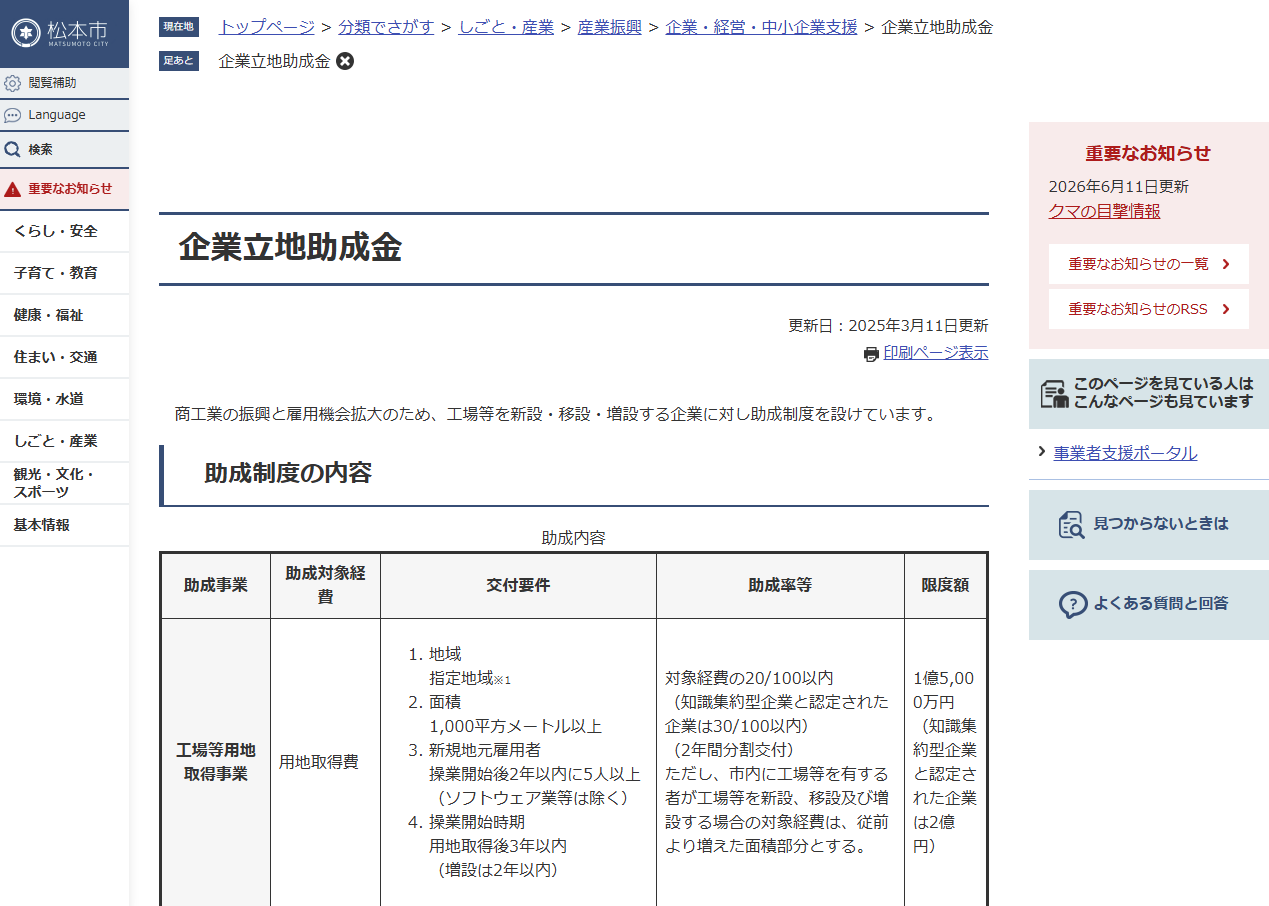Open 見つからないときは help button

[x=1149, y=524]
